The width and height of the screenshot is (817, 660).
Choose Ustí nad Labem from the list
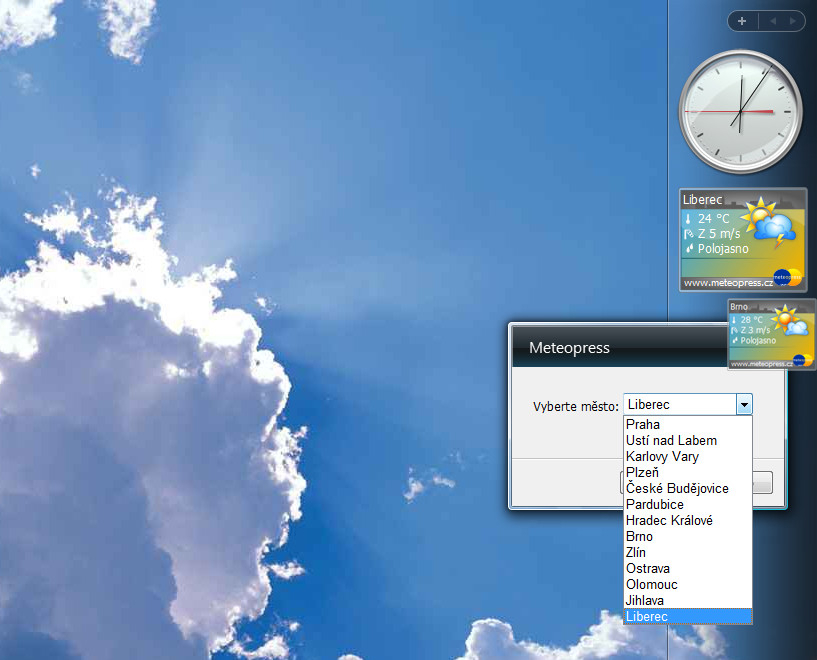point(688,440)
